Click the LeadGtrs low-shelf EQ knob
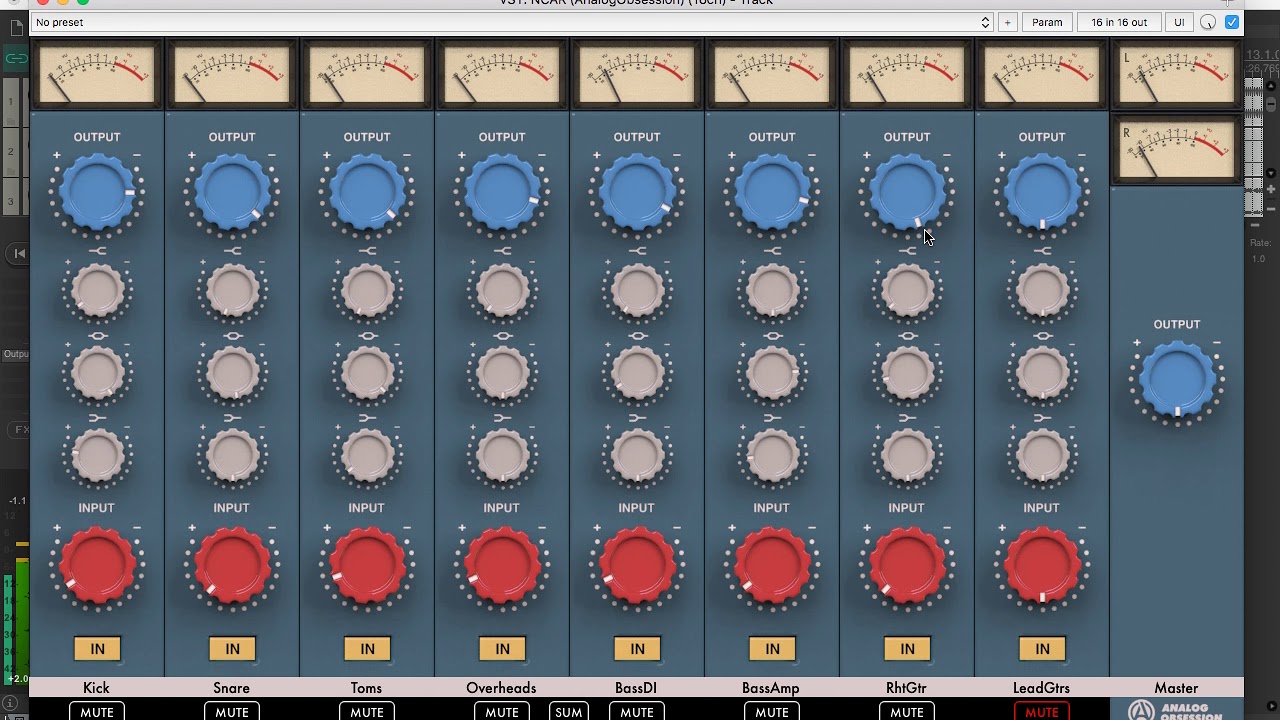 1042,455
